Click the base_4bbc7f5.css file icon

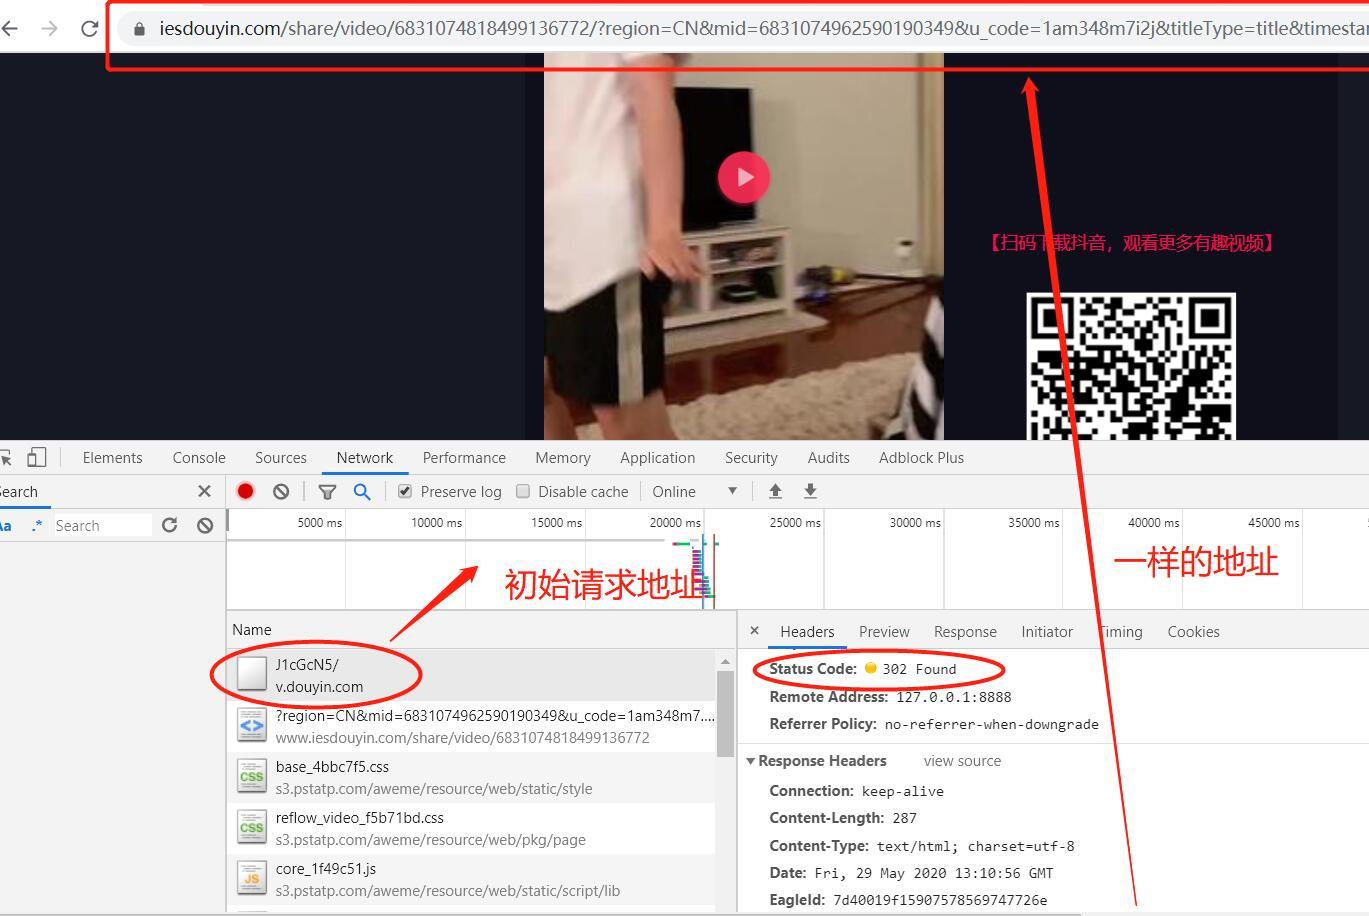pos(252,776)
